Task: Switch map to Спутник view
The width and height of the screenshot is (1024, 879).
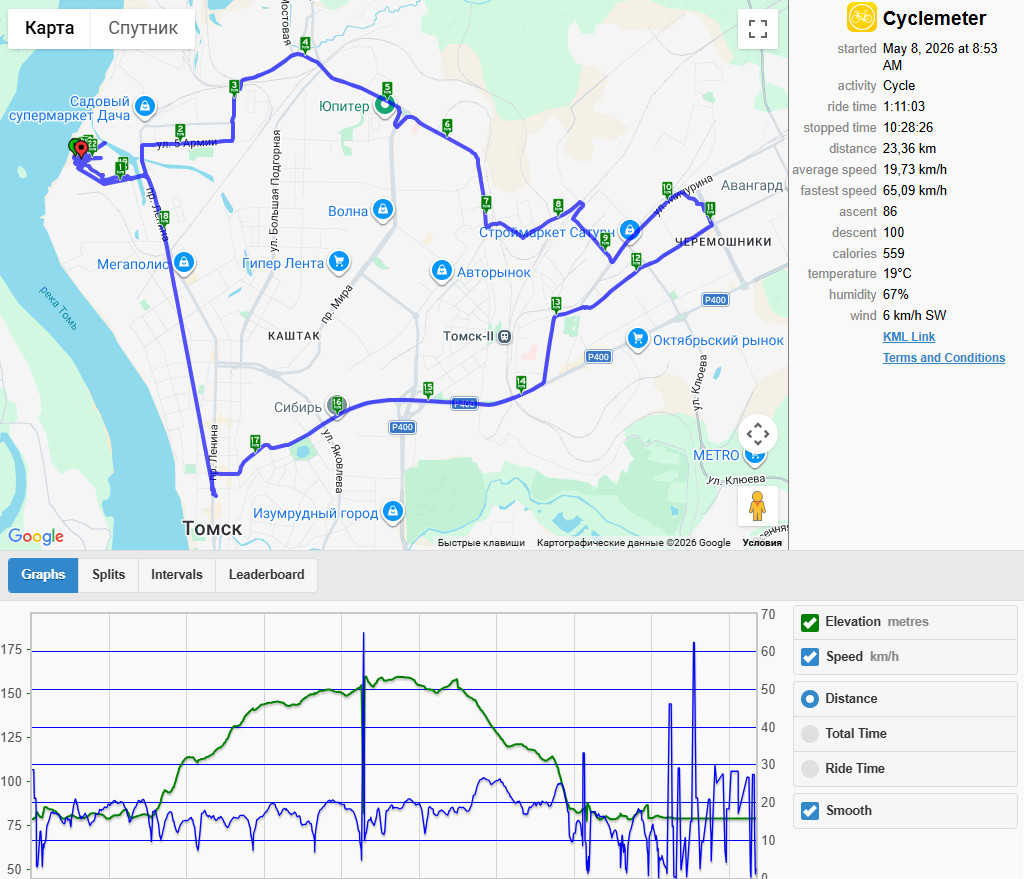Action: [x=143, y=28]
